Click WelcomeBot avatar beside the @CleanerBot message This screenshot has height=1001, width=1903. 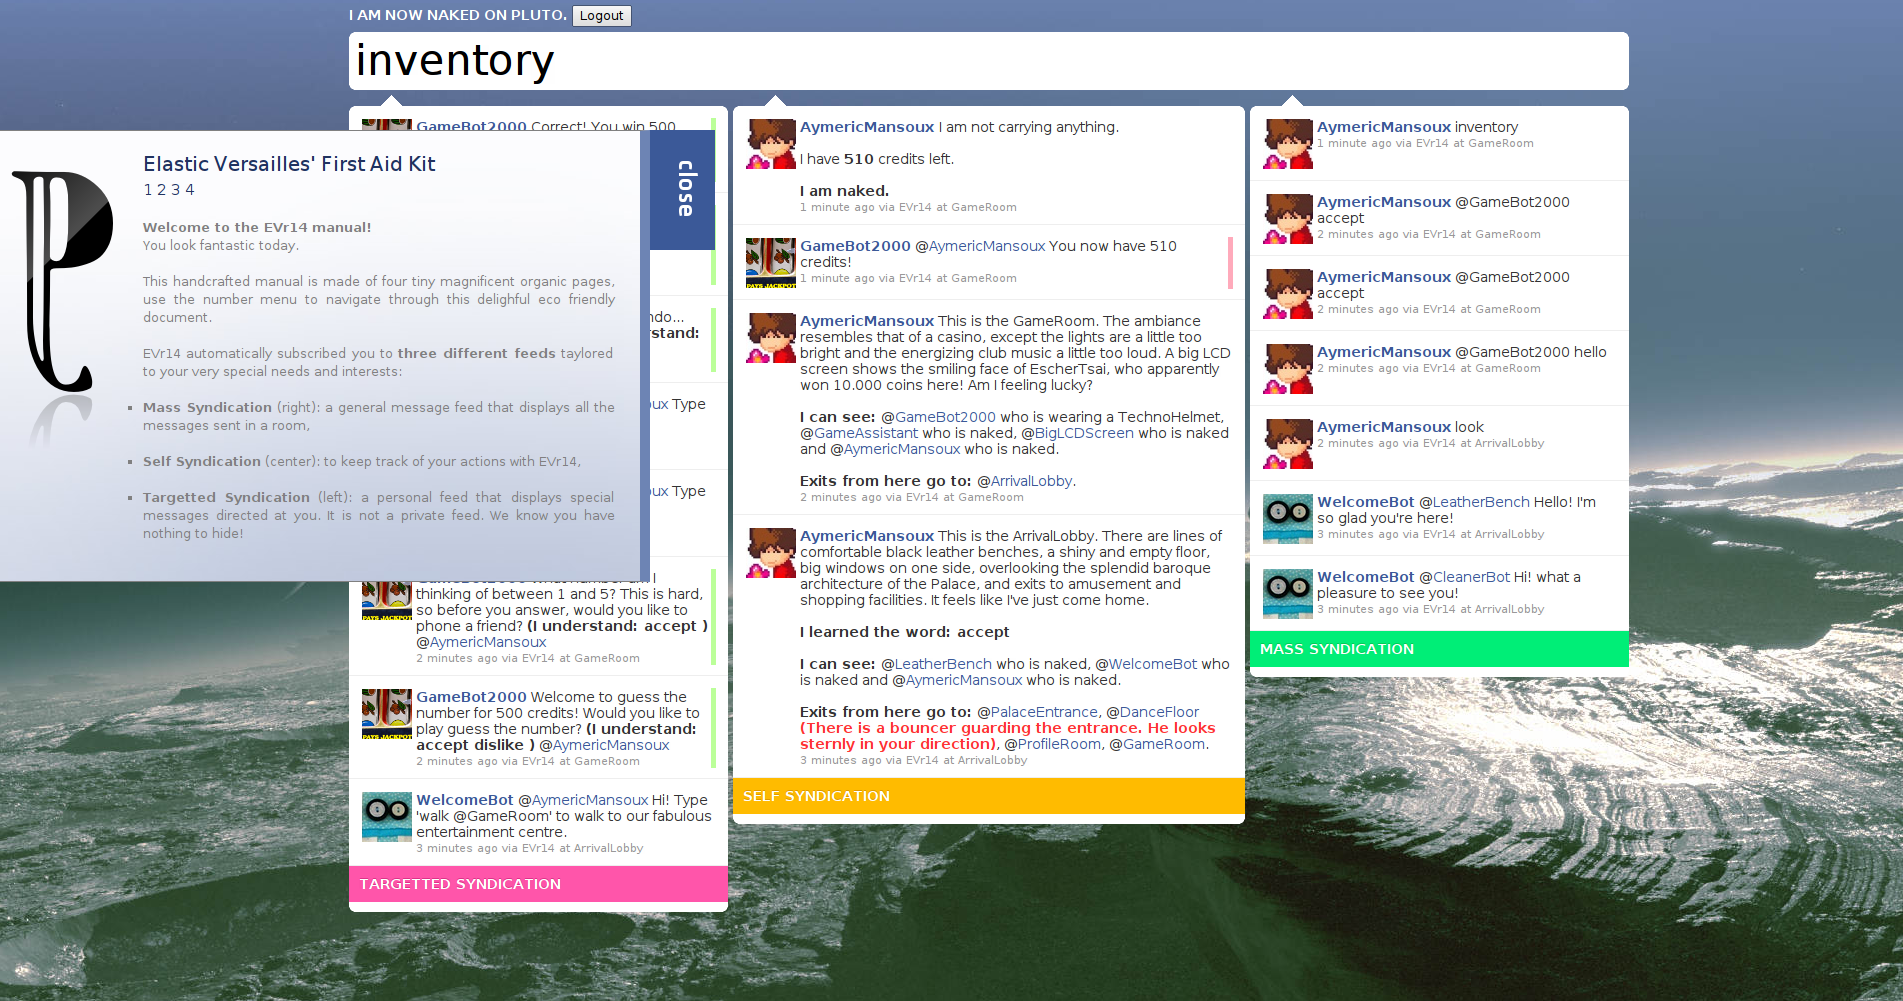tap(1287, 594)
